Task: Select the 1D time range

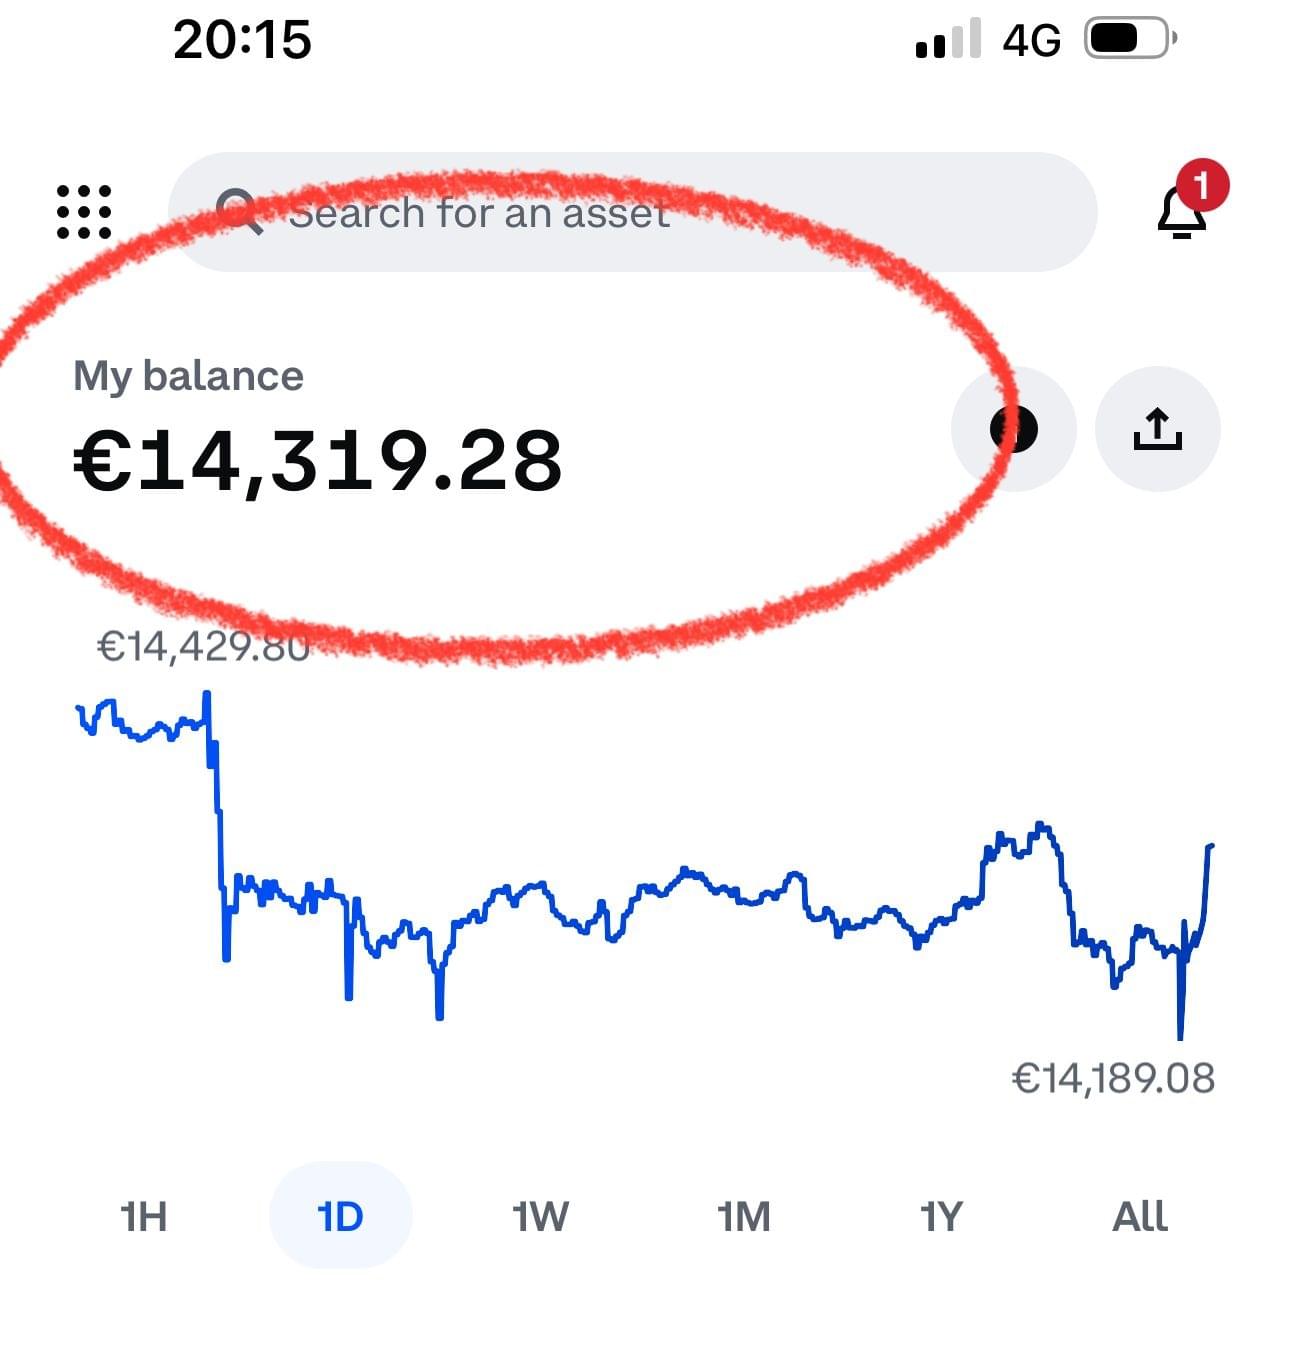Action: point(340,1216)
